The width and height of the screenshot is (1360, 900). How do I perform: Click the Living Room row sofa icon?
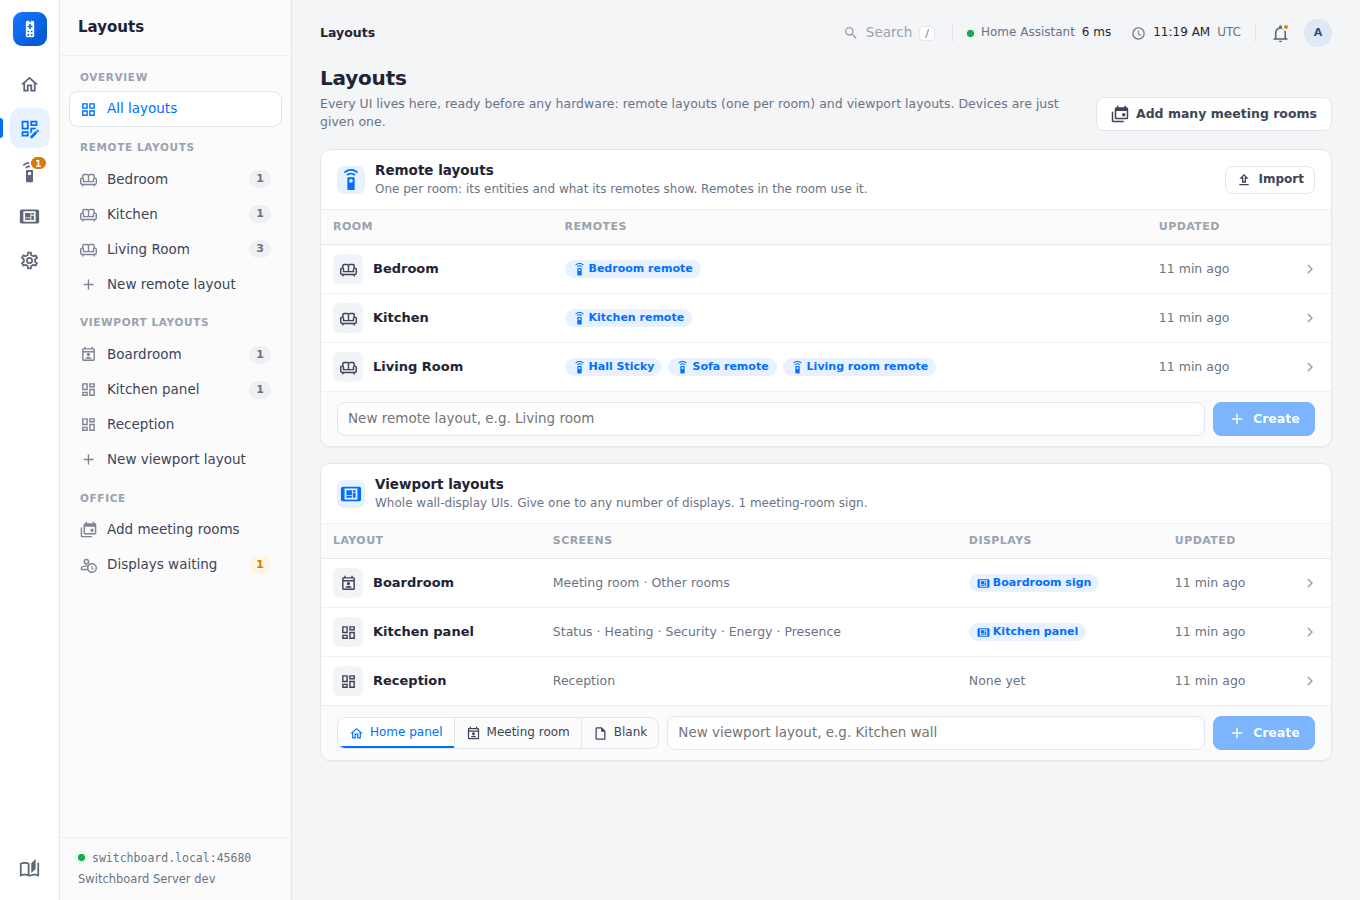point(348,367)
